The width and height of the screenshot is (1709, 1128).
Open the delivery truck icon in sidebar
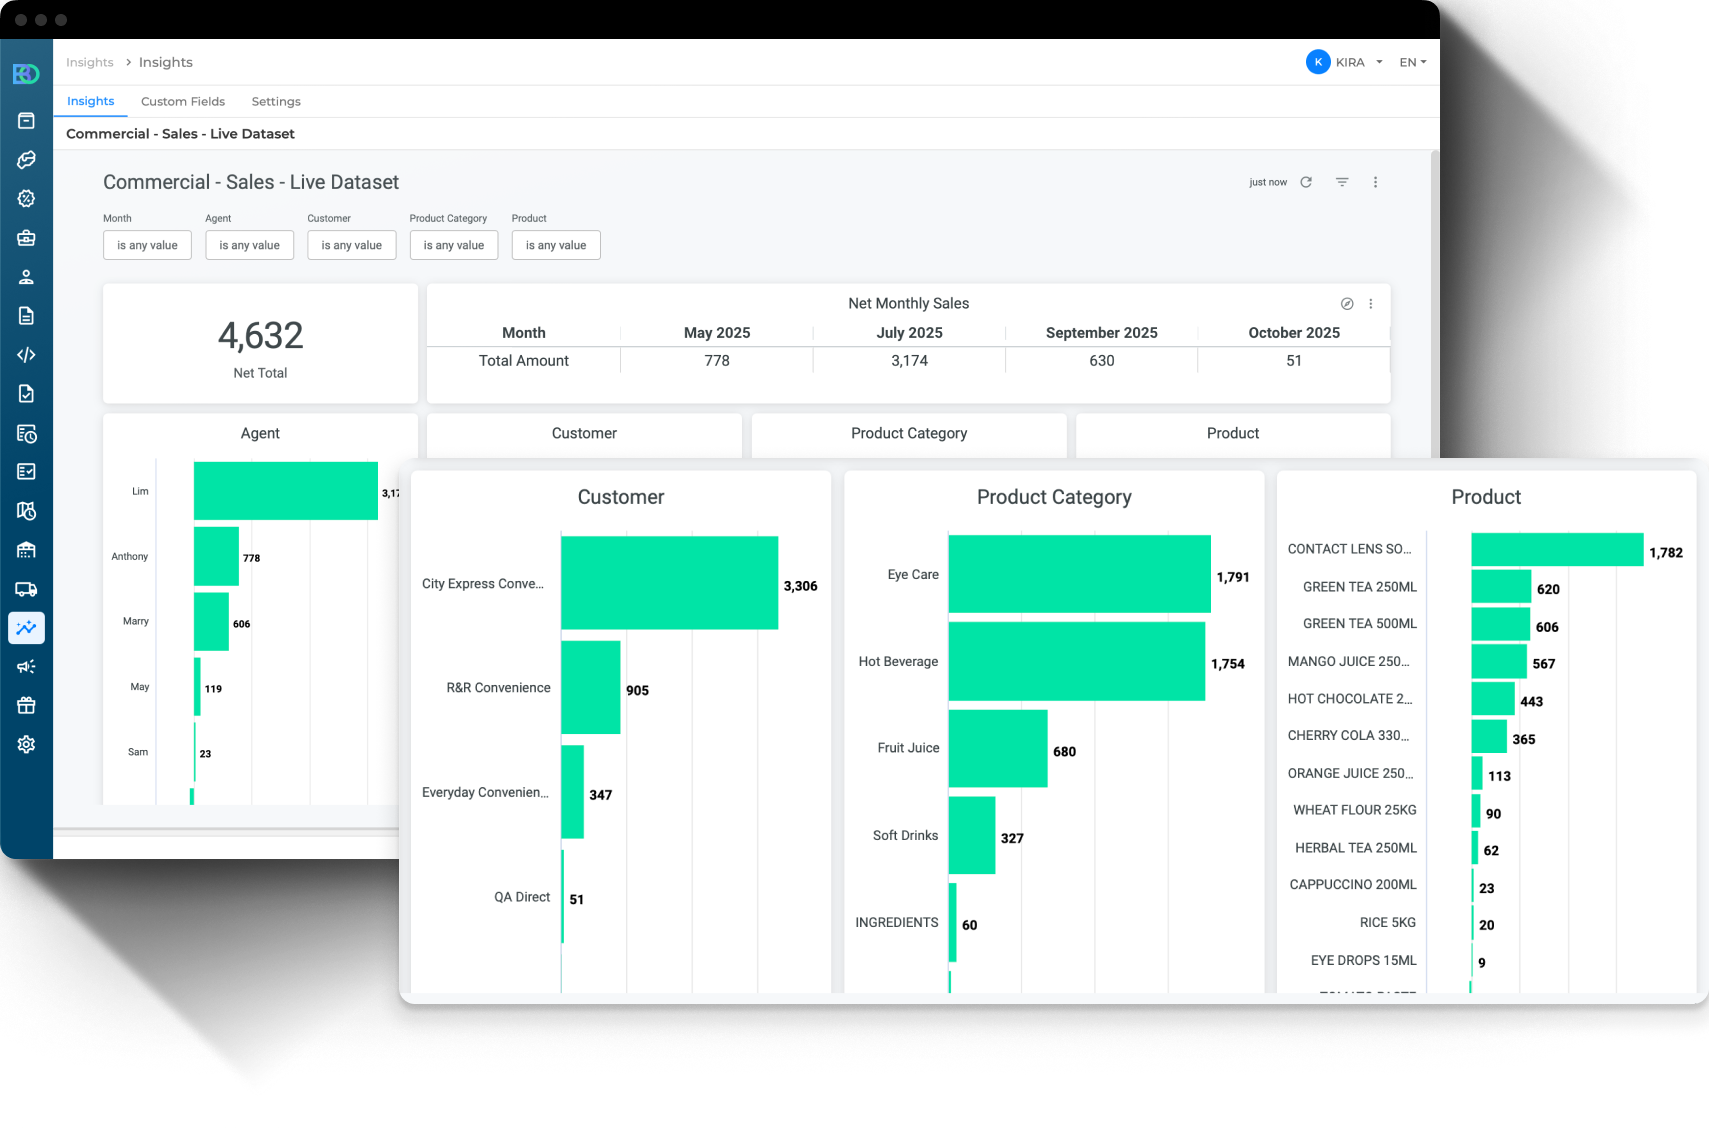(26, 589)
